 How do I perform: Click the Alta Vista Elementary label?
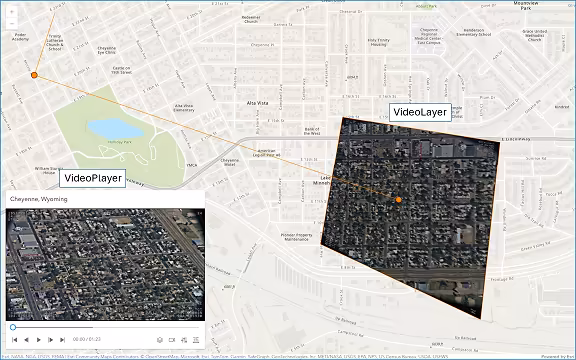click(184, 108)
